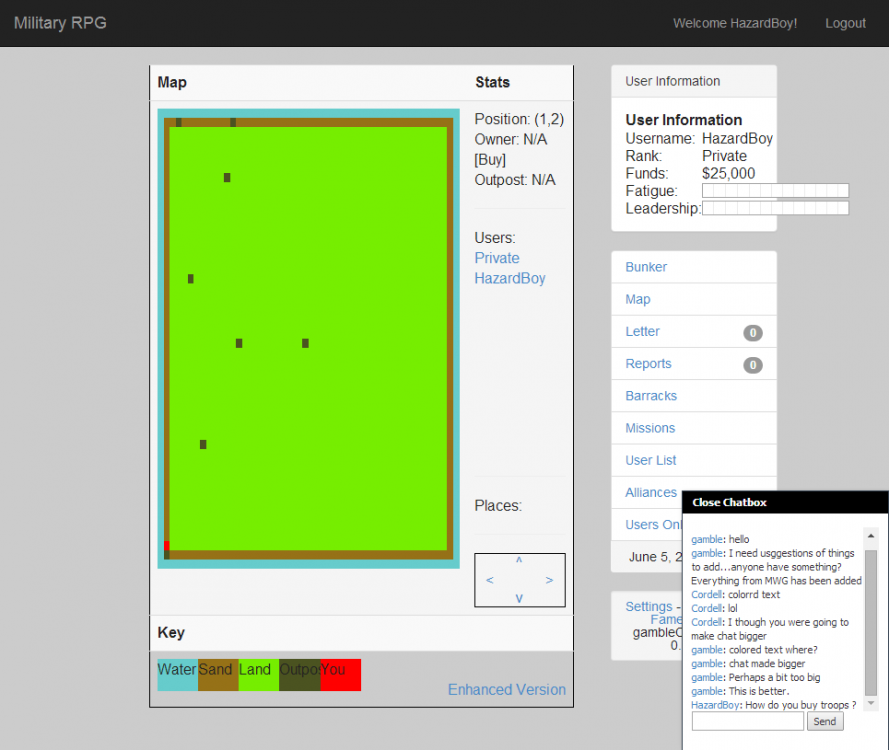Click the chat scrollbar
The width and height of the screenshot is (889, 750).
871,620
